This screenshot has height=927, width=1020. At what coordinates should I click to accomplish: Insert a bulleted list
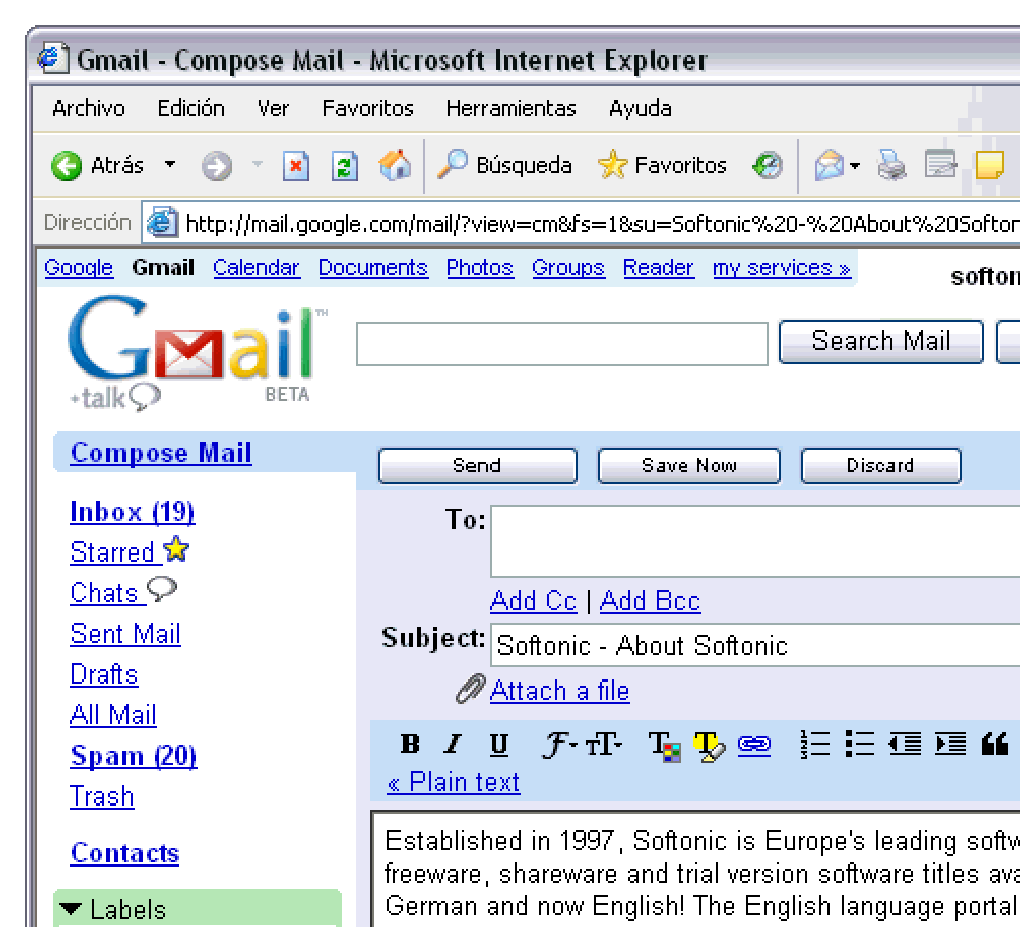tap(859, 744)
